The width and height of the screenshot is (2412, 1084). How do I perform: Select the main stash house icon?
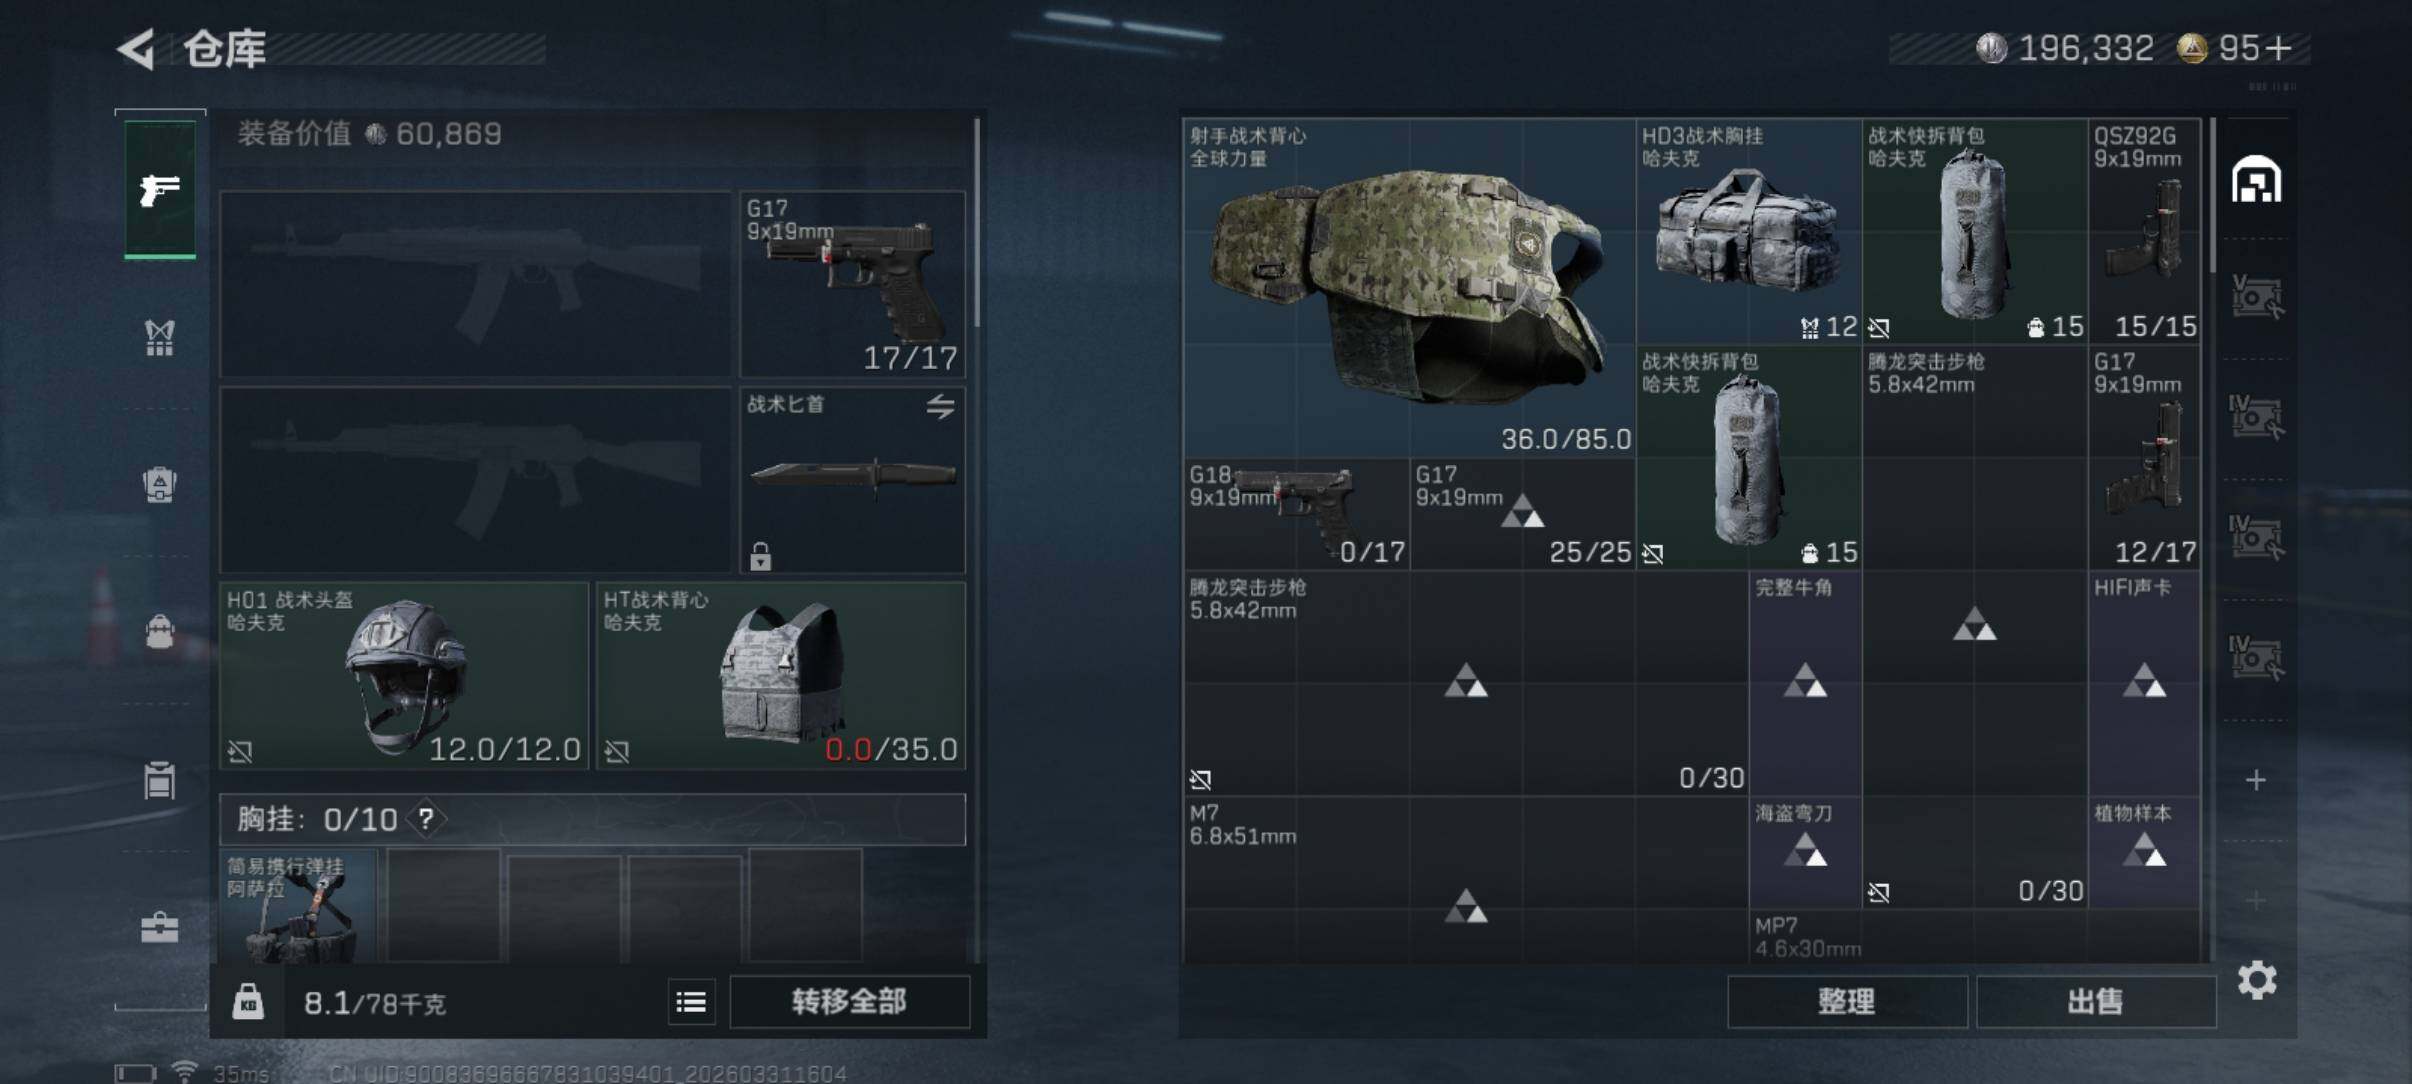point(2256,180)
